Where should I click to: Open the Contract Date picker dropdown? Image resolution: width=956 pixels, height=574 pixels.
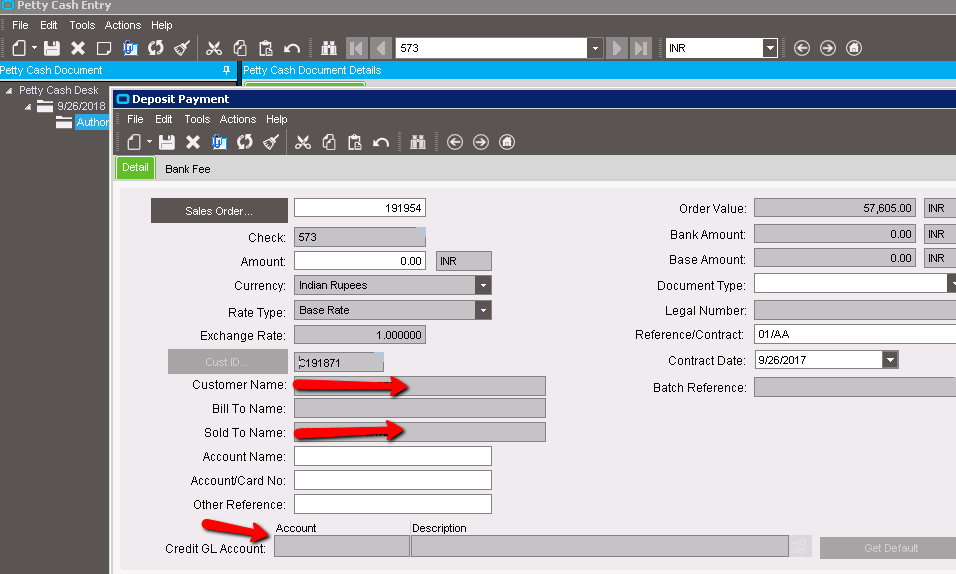[890, 360]
